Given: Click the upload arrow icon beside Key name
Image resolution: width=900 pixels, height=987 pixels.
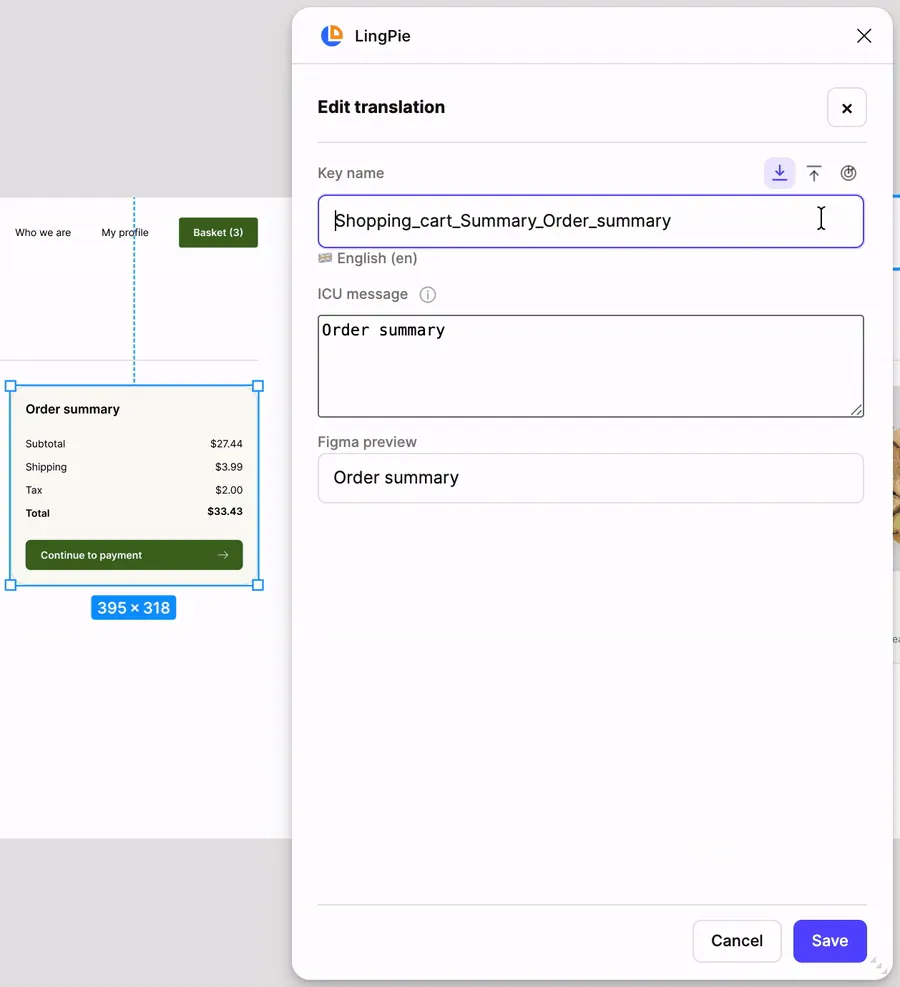Looking at the screenshot, I should tap(814, 173).
